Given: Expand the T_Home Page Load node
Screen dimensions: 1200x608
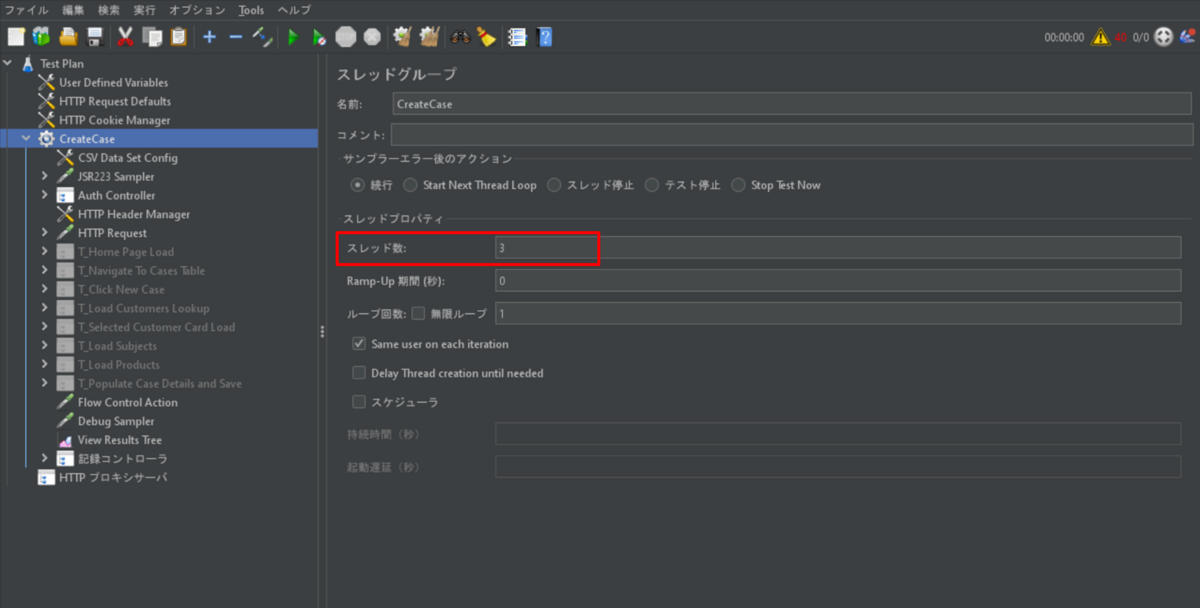Looking at the screenshot, I should pyautogui.click(x=45, y=252).
